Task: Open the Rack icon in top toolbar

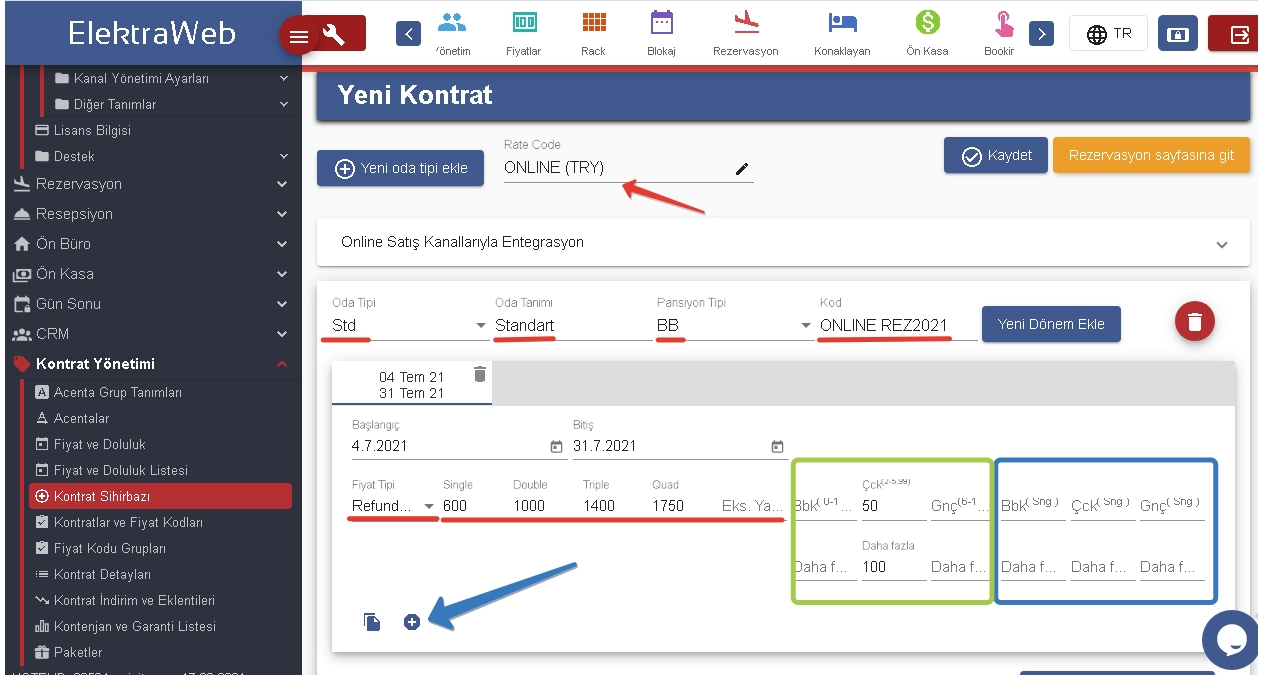Action: (593, 33)
